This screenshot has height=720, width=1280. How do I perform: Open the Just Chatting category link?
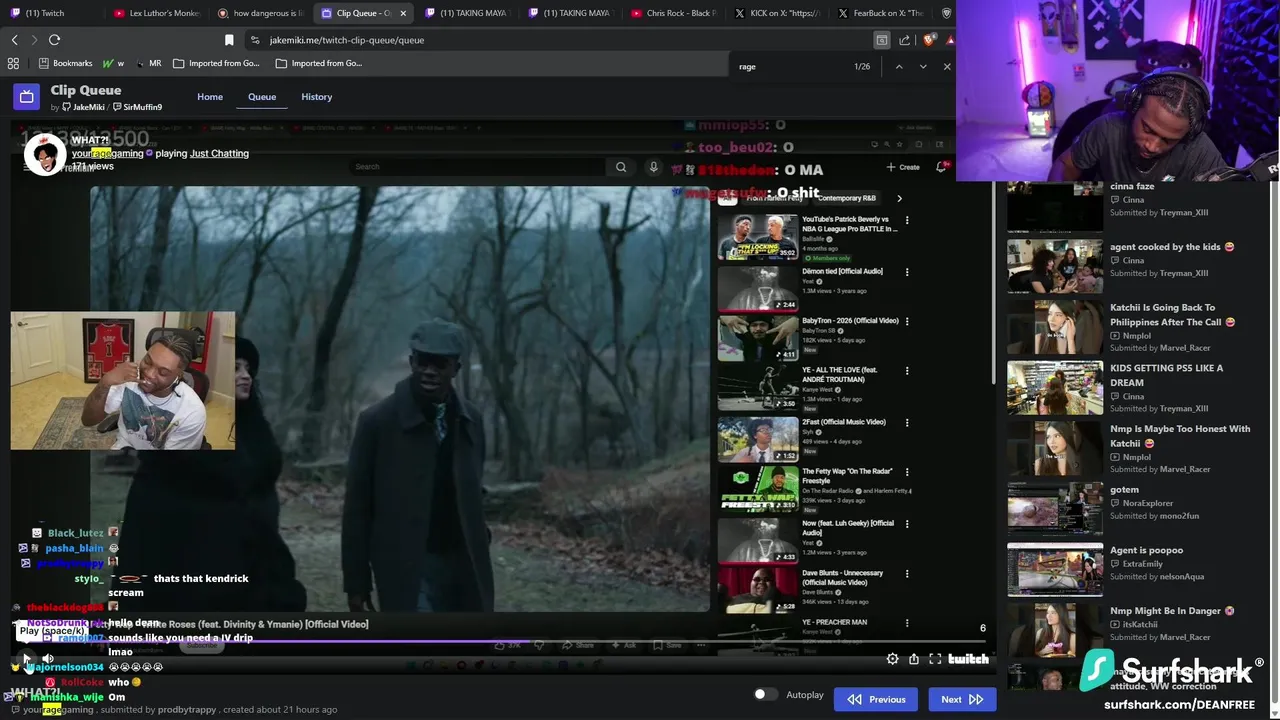click(219, 153)
